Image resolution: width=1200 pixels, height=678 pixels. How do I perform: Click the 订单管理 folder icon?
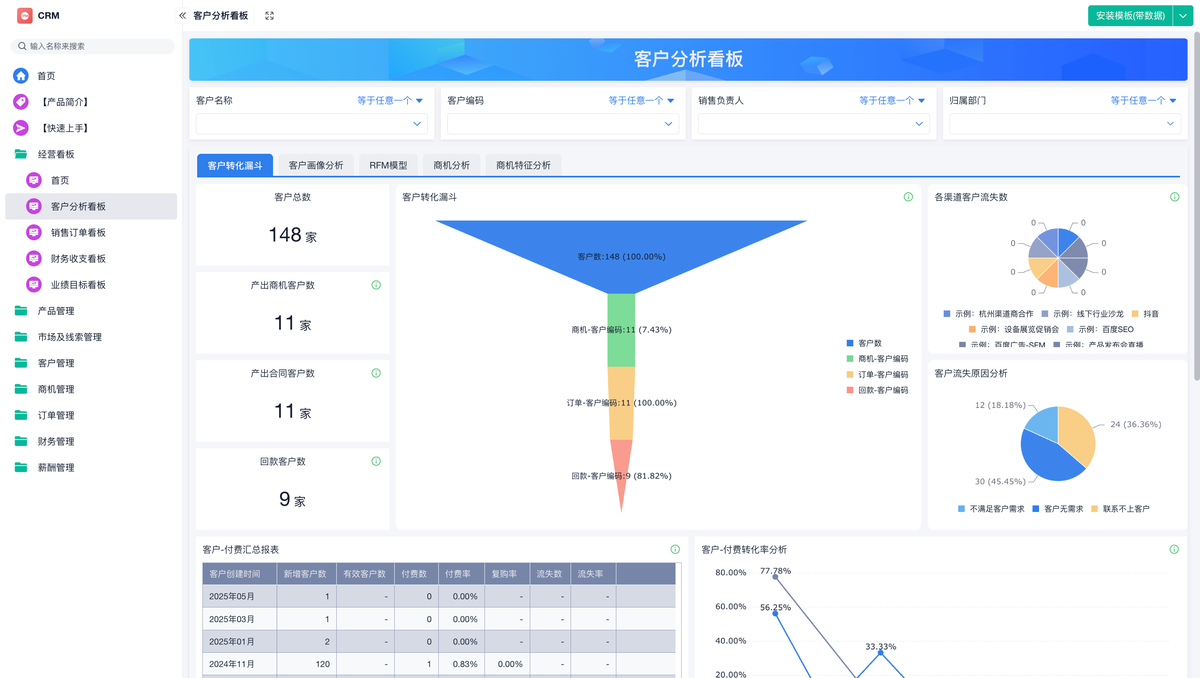21,415
